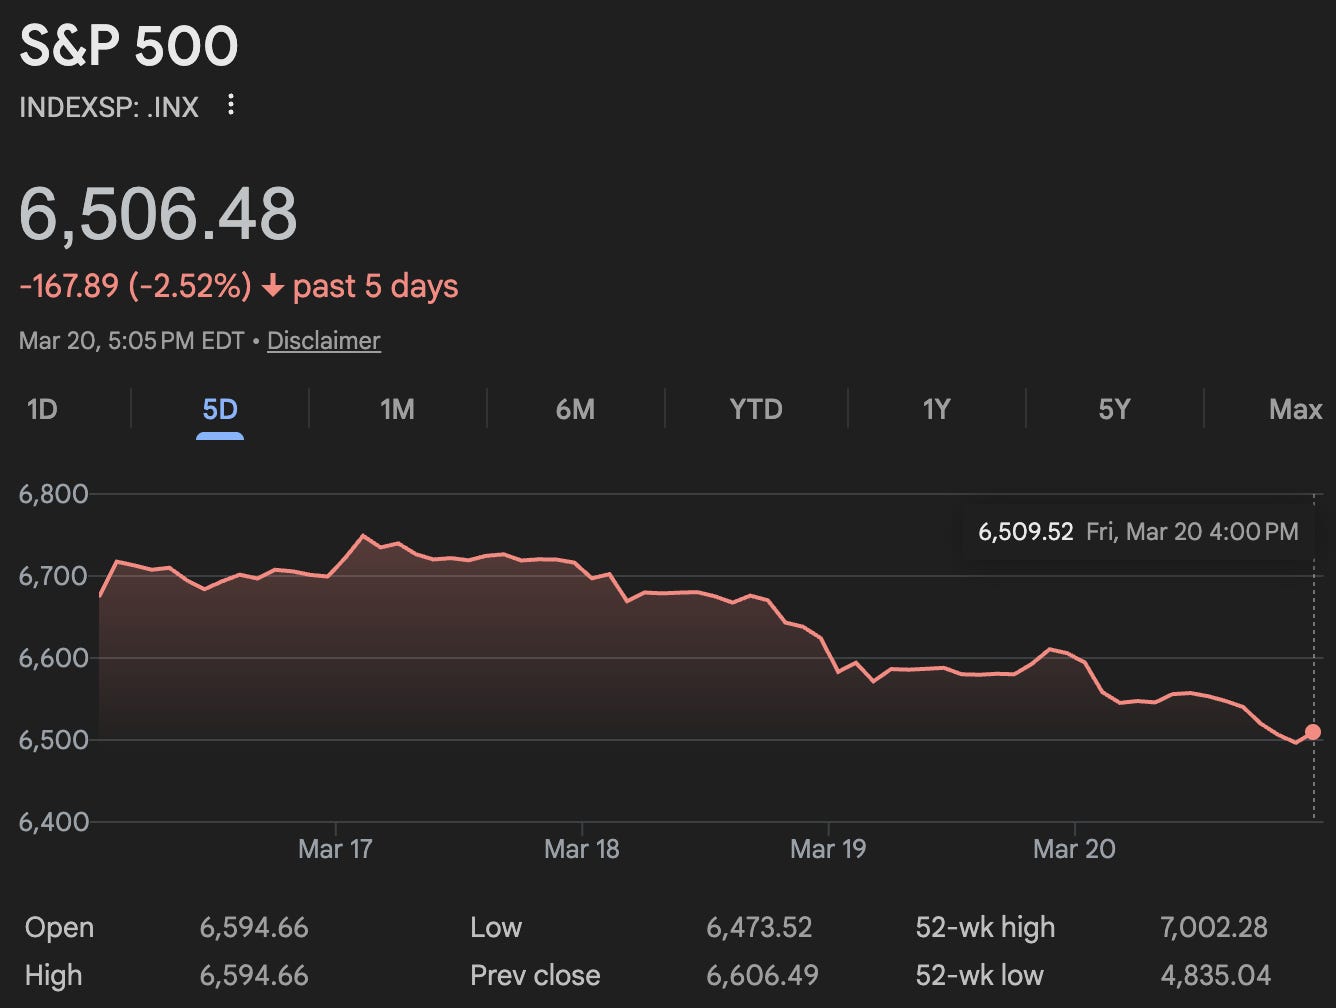Click the High label in the stats table
The width and height of the screenshot is (1336, 1008).
tap(54, 976)
